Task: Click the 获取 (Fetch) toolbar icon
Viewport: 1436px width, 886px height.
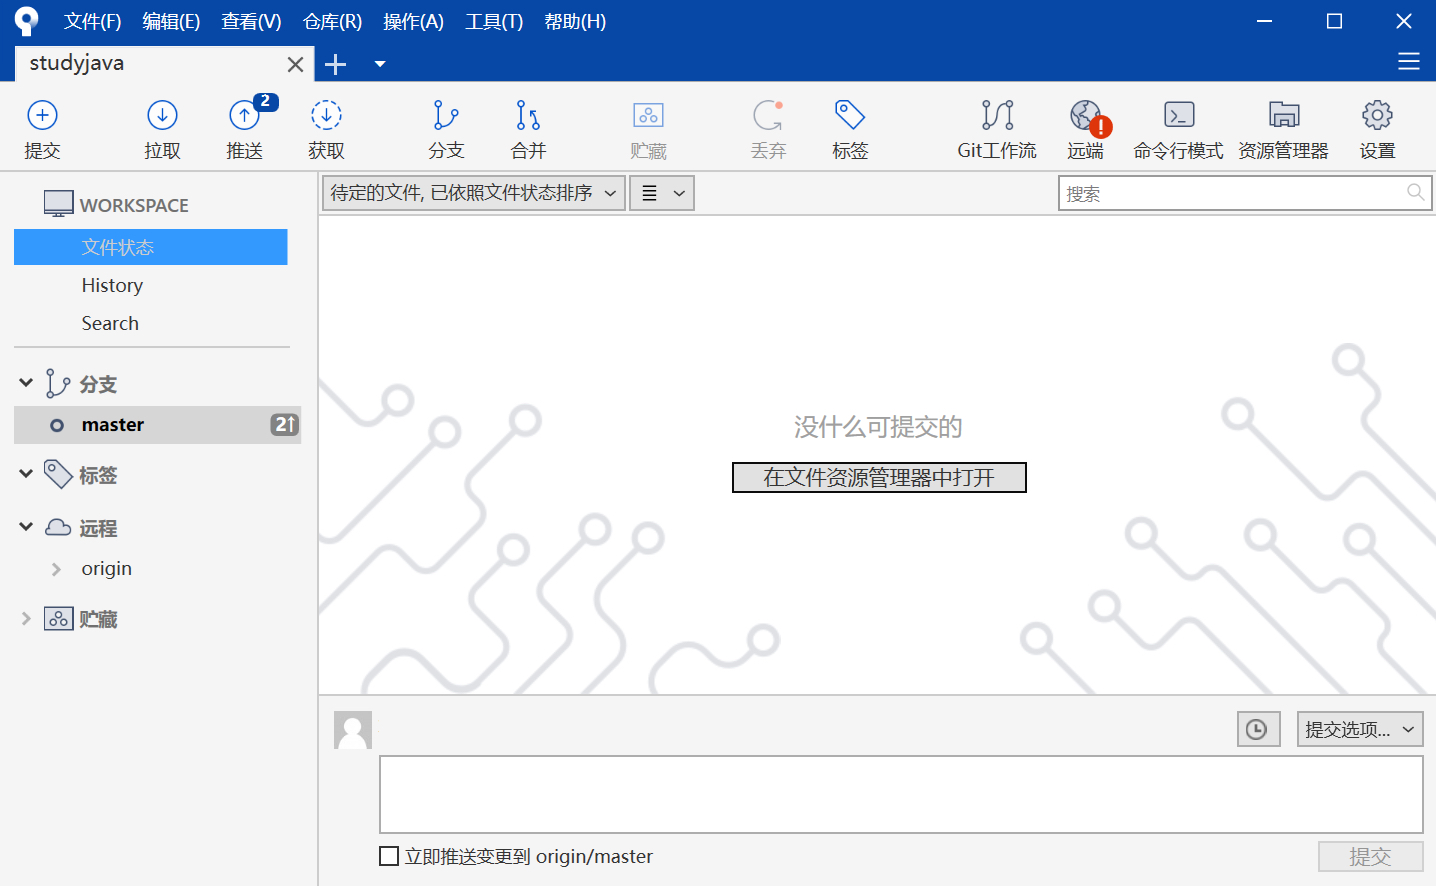Action: click(x=326, y=129)
